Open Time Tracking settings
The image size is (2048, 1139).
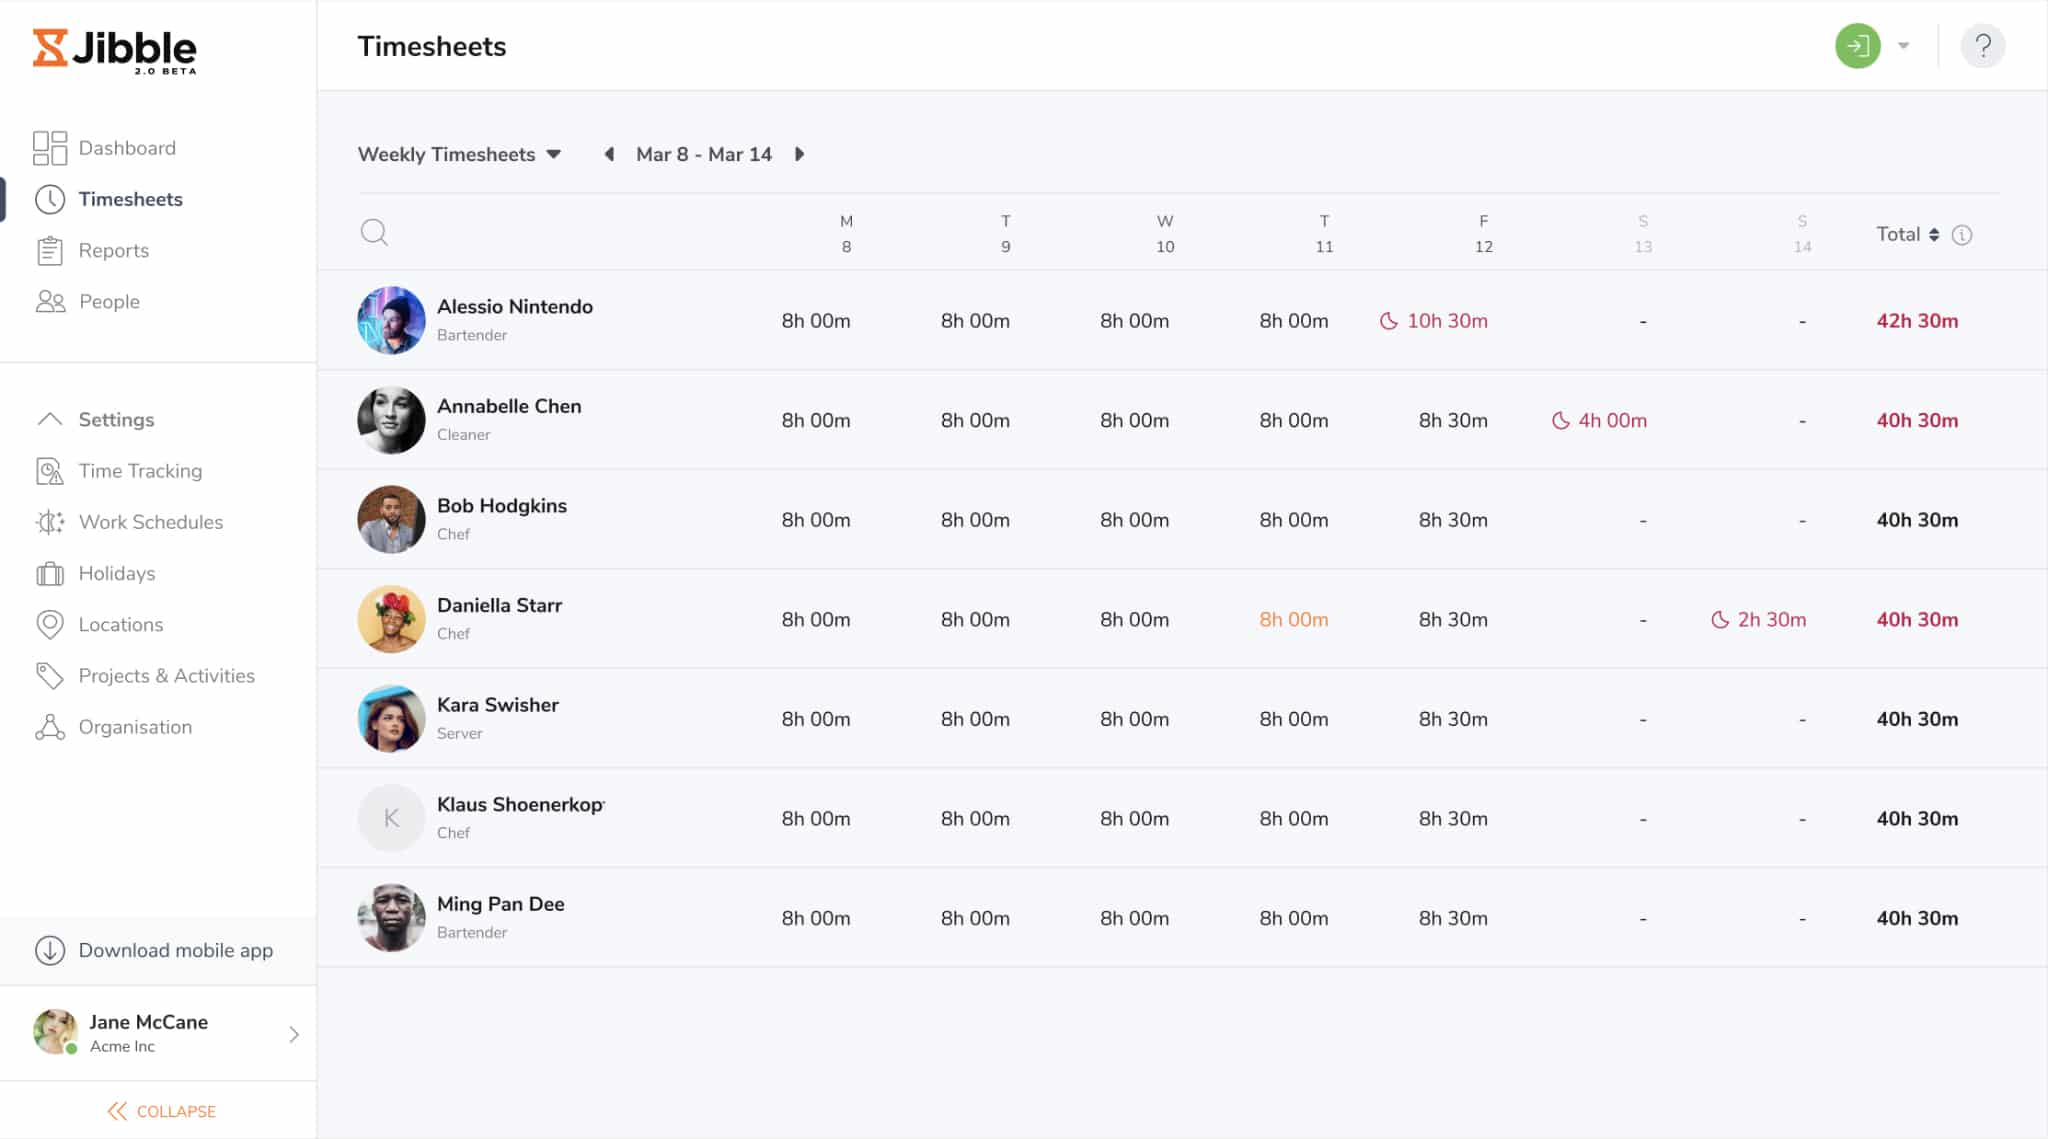coord(140,470)
